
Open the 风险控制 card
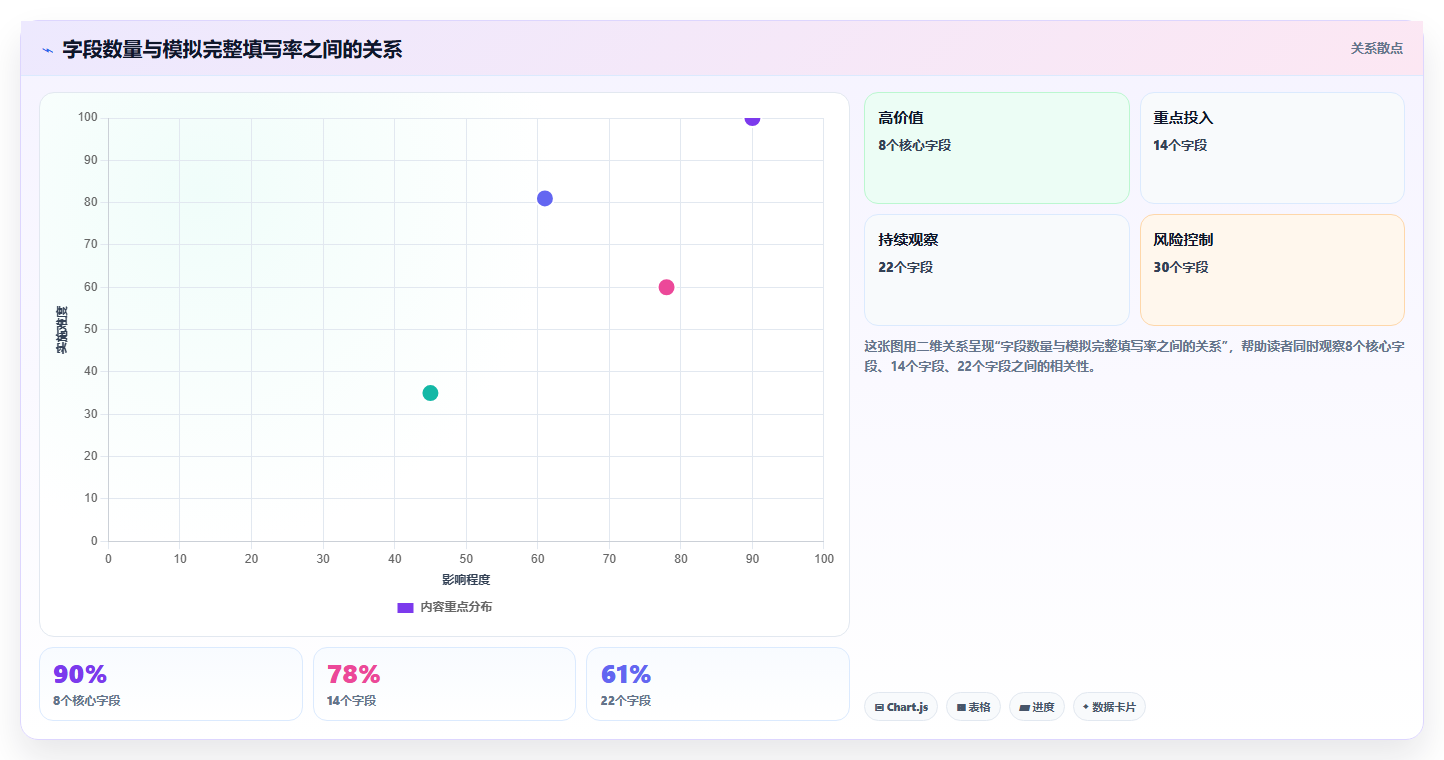1272,270
